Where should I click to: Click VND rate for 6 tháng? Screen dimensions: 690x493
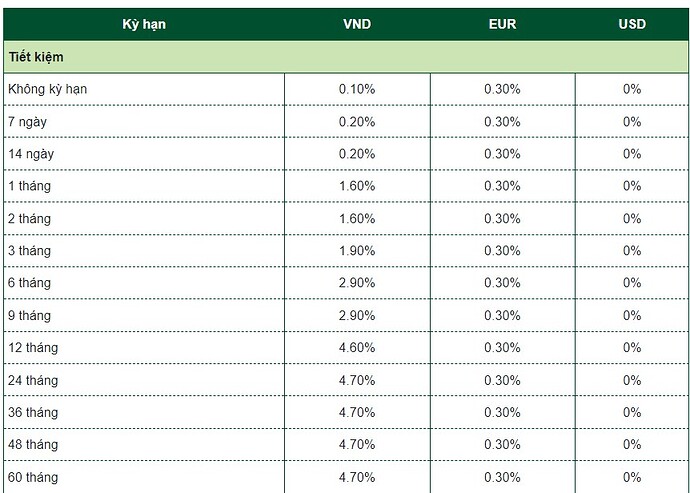tap(357, 283)
